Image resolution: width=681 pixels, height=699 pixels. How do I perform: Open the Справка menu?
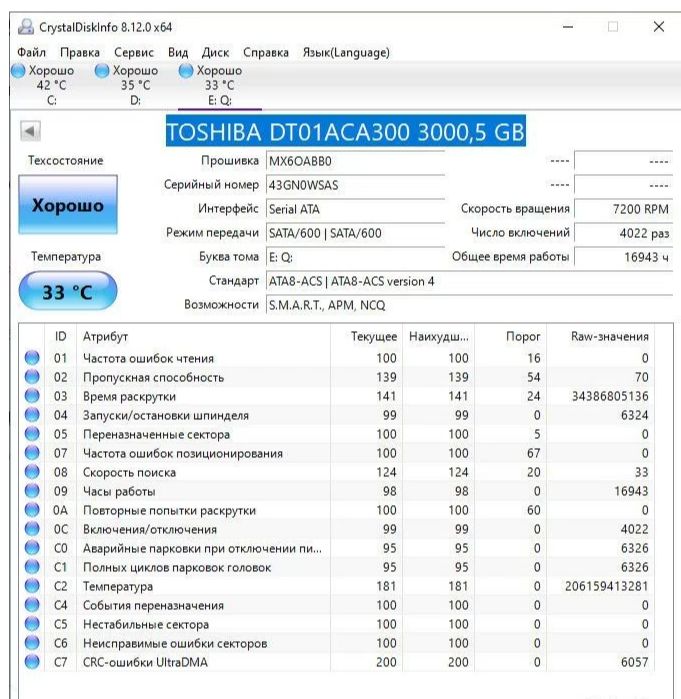click(266, 53)
